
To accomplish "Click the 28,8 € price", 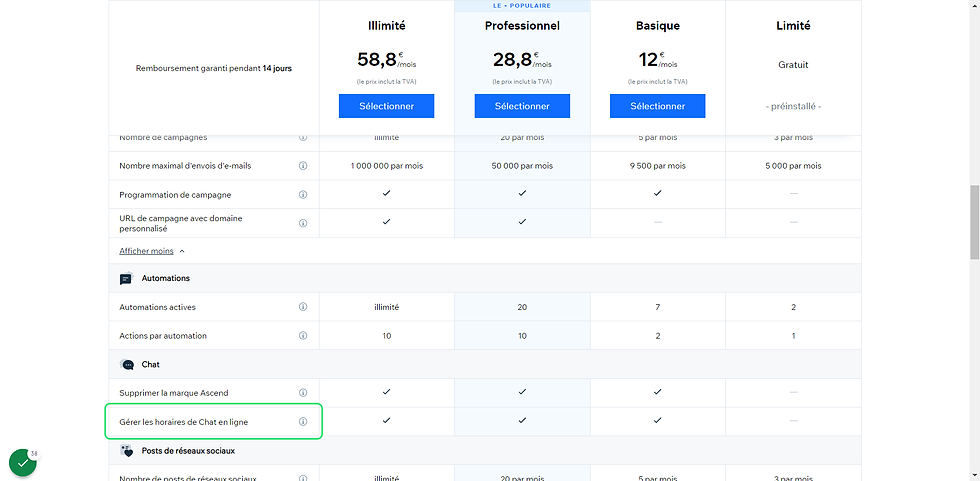I will point(522,59).
